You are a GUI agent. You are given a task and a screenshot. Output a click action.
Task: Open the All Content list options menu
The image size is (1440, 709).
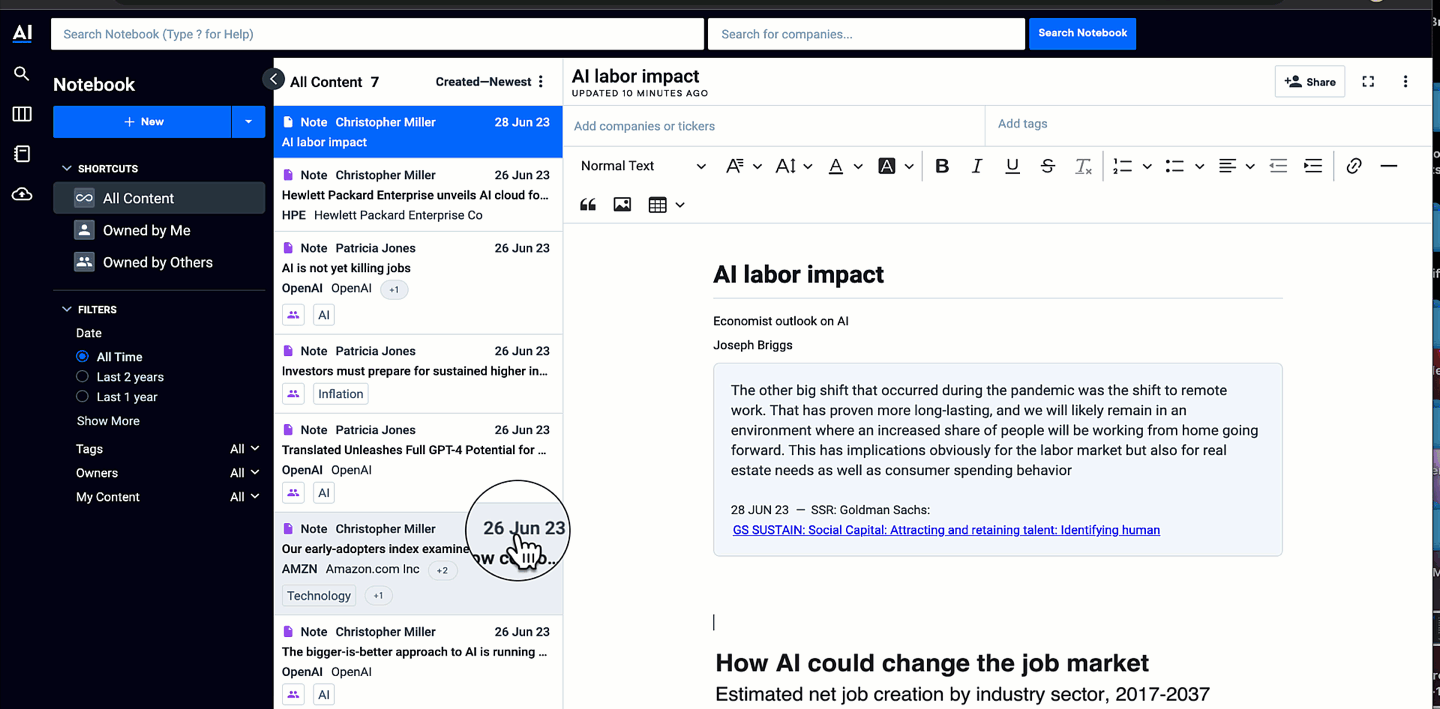541,82
